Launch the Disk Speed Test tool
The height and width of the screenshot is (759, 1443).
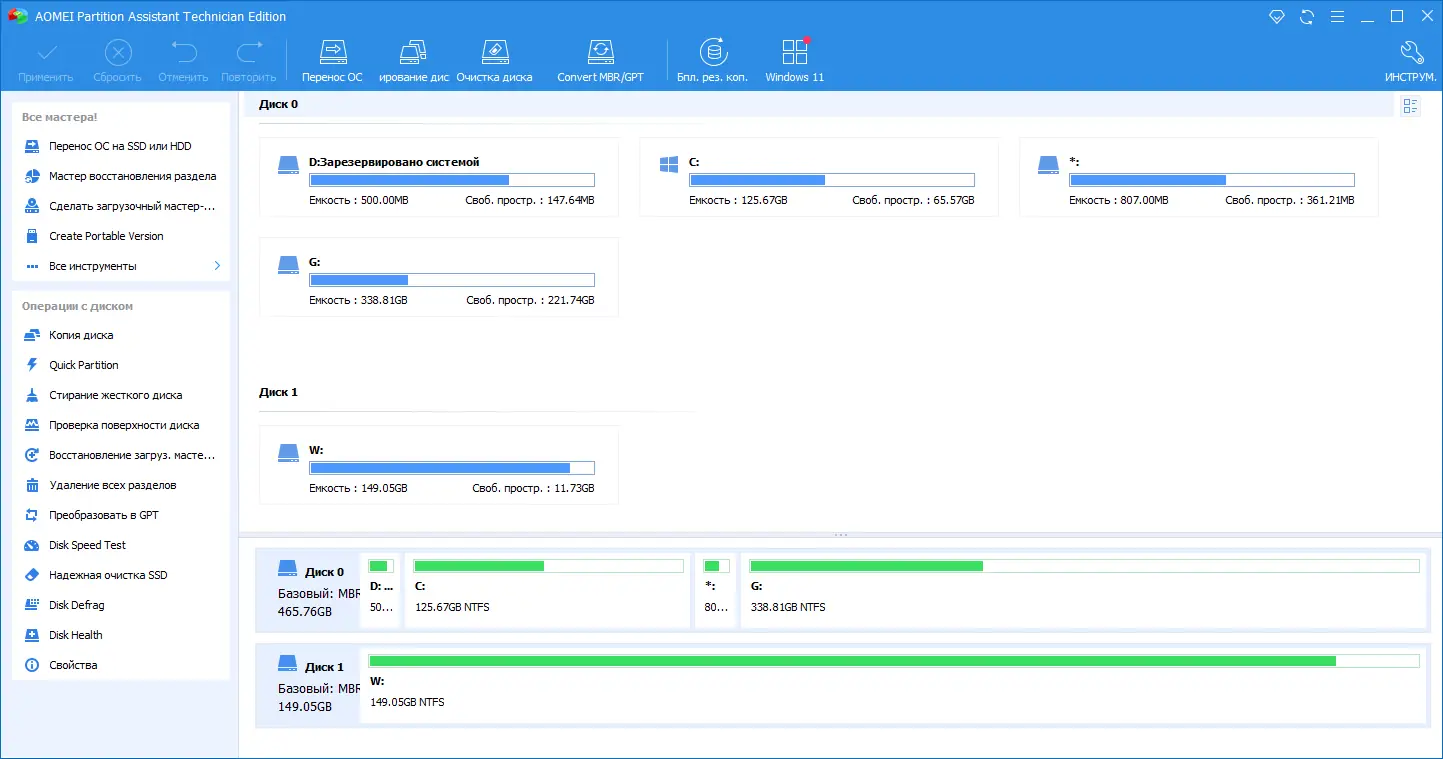88,545
